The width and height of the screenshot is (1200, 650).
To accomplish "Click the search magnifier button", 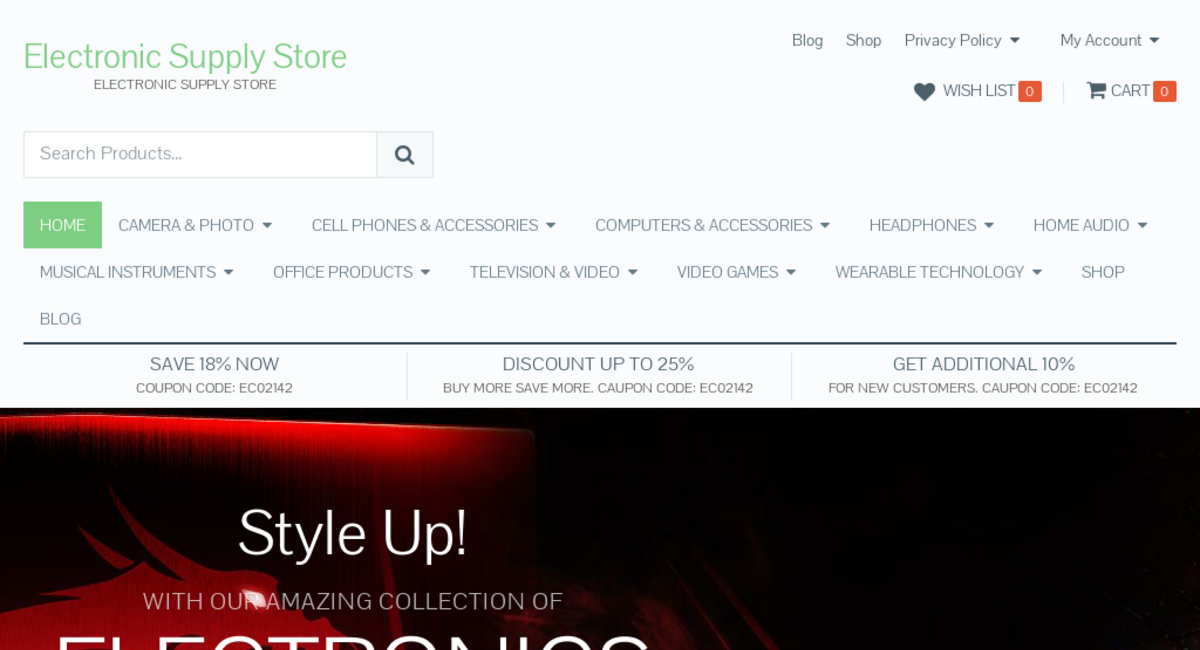I will click(x=404, y=154).
